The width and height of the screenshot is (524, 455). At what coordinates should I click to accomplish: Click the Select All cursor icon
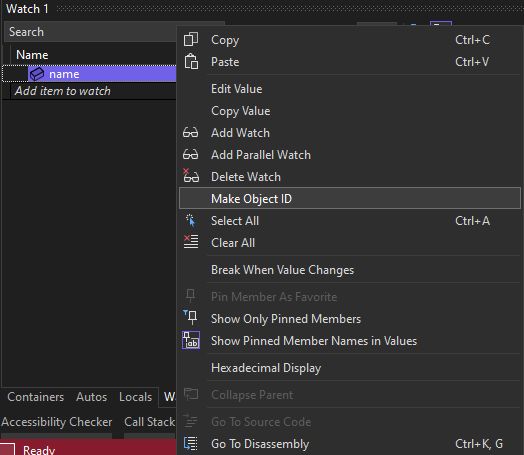pos(191,220)
